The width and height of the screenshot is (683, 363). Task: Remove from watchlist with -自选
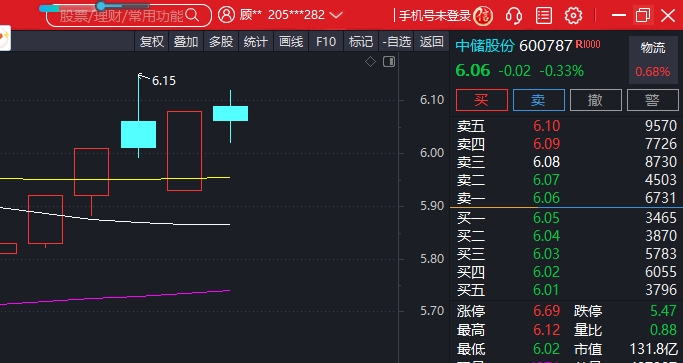(x=396, y=42)
